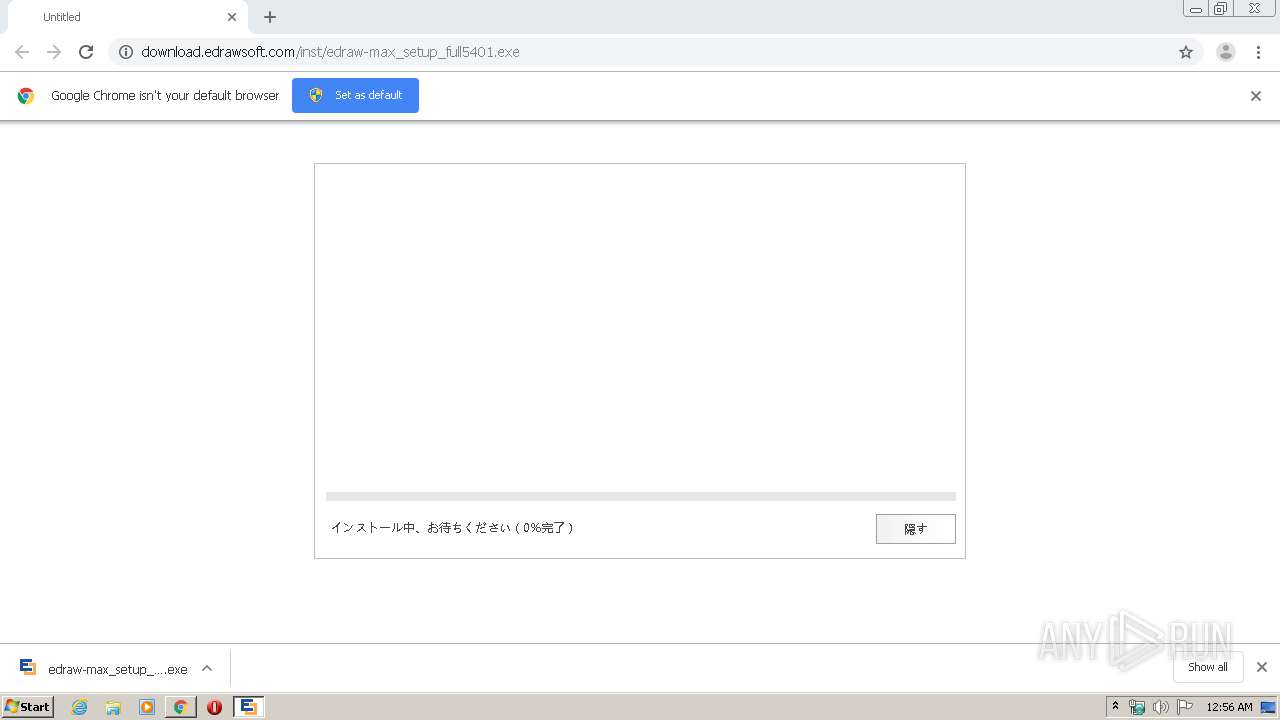Click the installer progress bar
1280x720 pixels.
[x=641, y=496]
